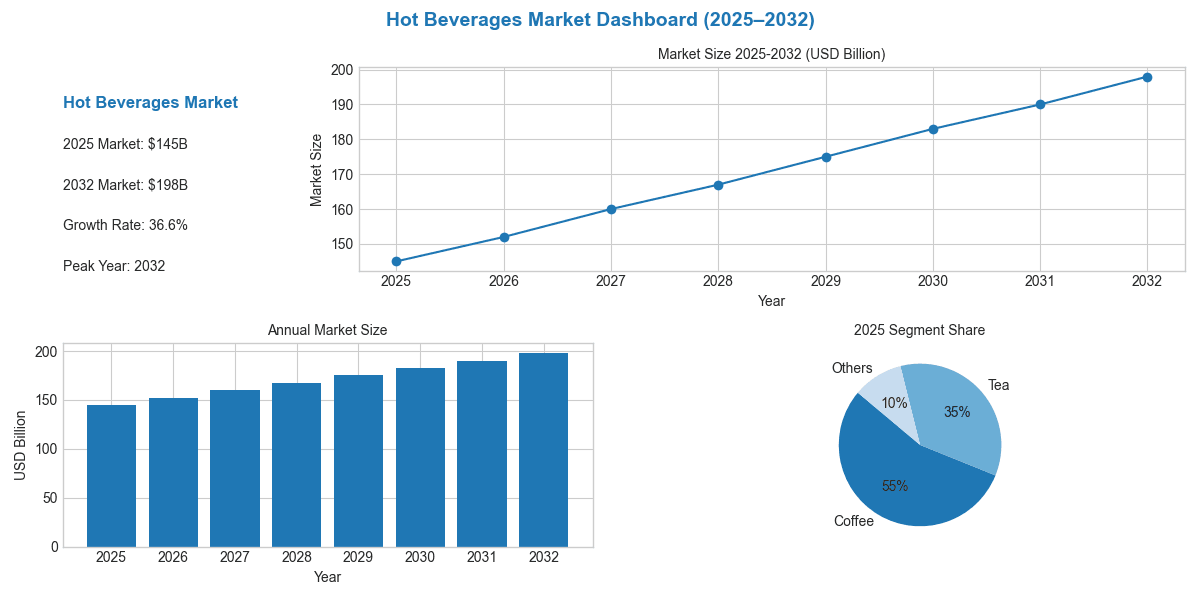Select the 2025 Market $145B stat
The height and width of the screenshot is (600, 1200).
click(x=125, y=143)
